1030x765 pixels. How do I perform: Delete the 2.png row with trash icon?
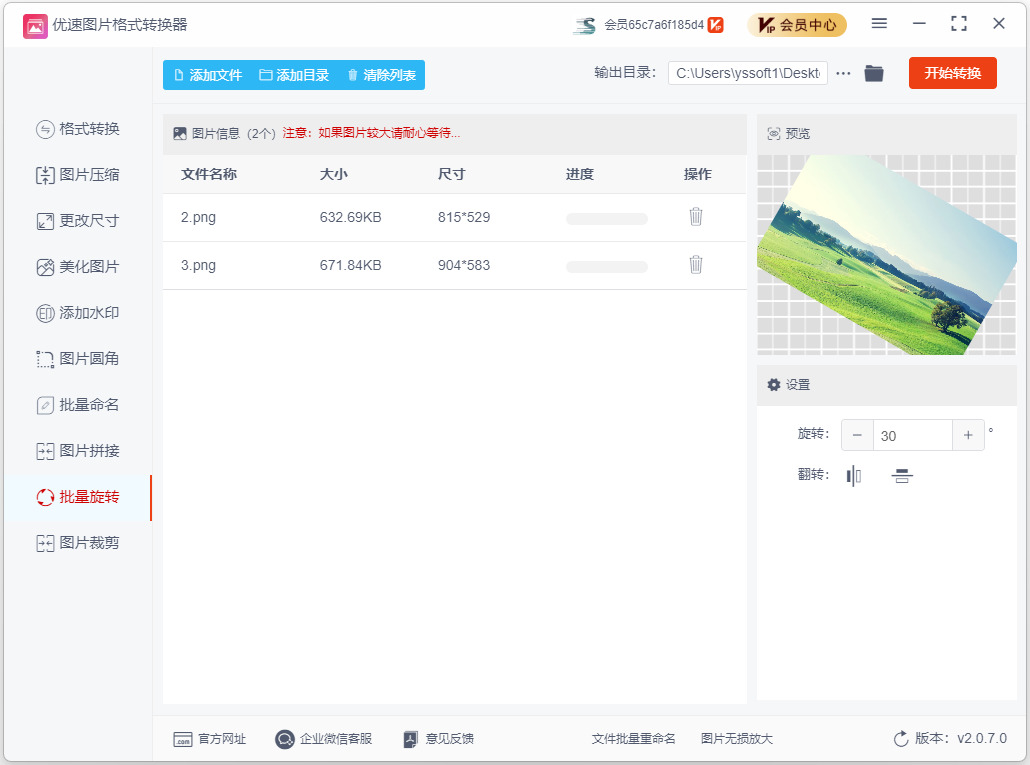click(696, 217)
